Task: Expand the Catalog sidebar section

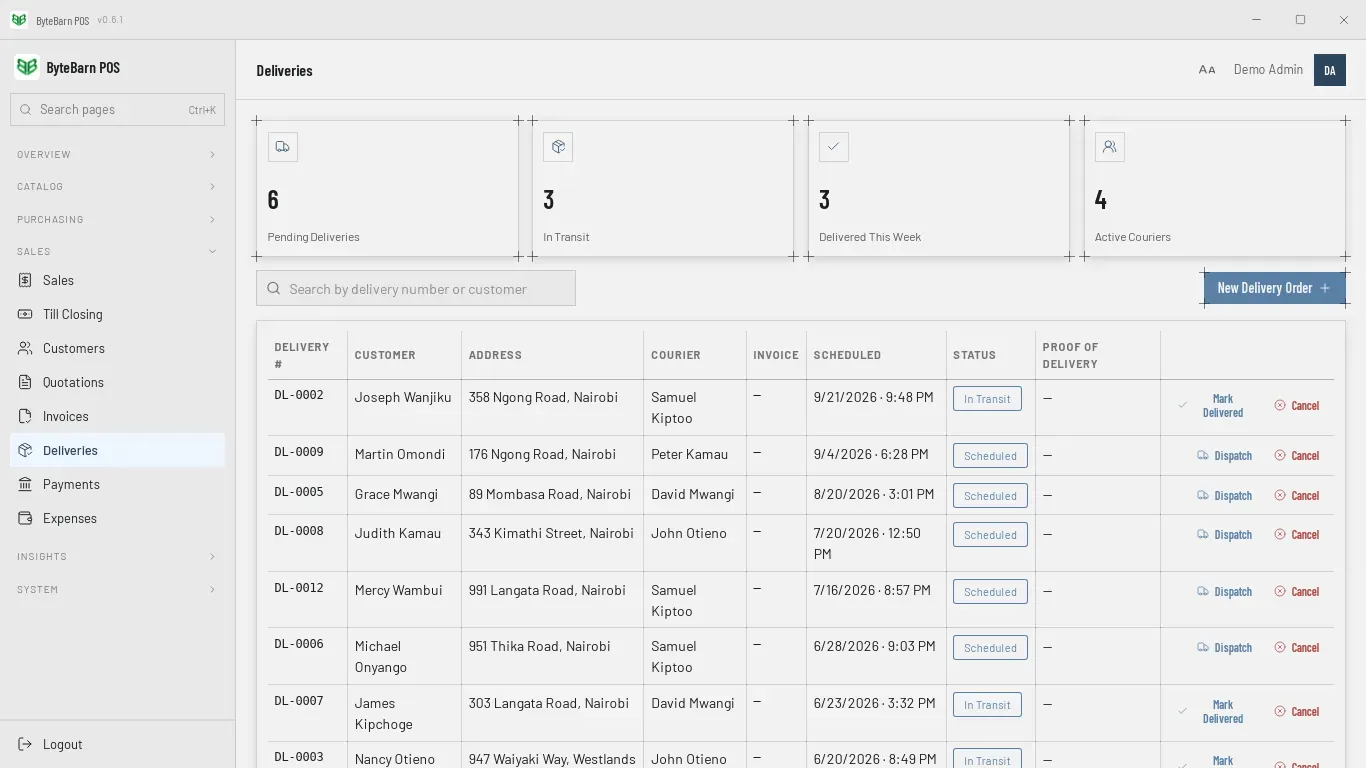Action: point(117,187)
